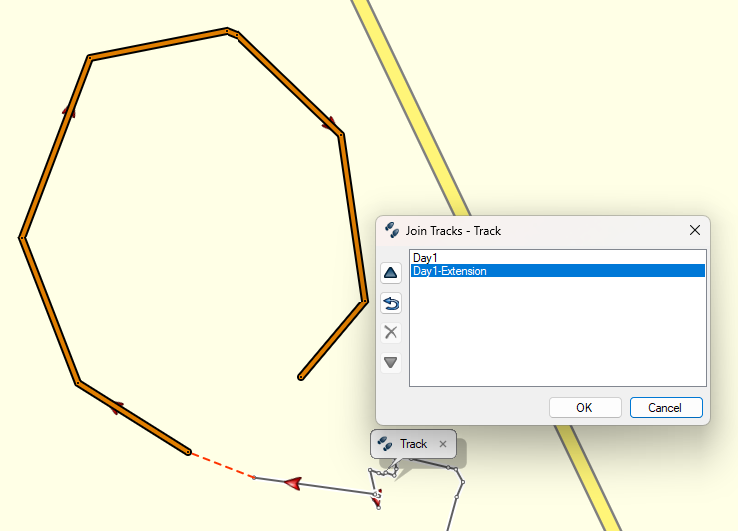The width and height of the screenshot is (738, 531).
Task: Click the end point of the dashed orange connection line
Action: pos(254,478)
